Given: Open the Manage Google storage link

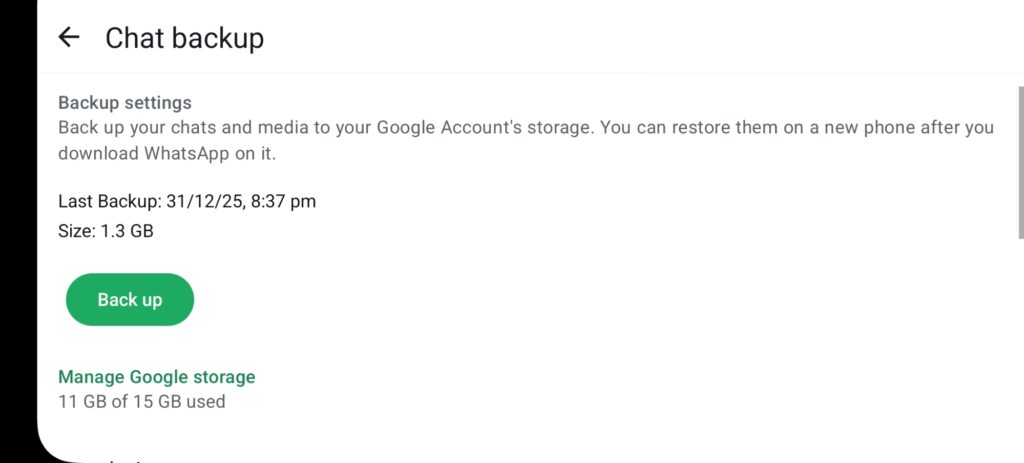Looking at the screenshot, I should click(156, 377).
